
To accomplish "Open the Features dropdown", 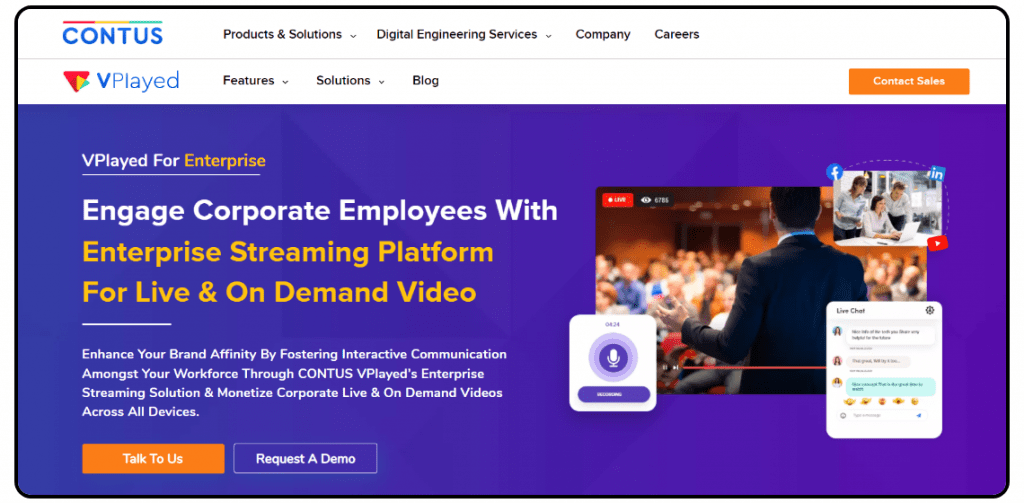I will (x=255, y=81).
